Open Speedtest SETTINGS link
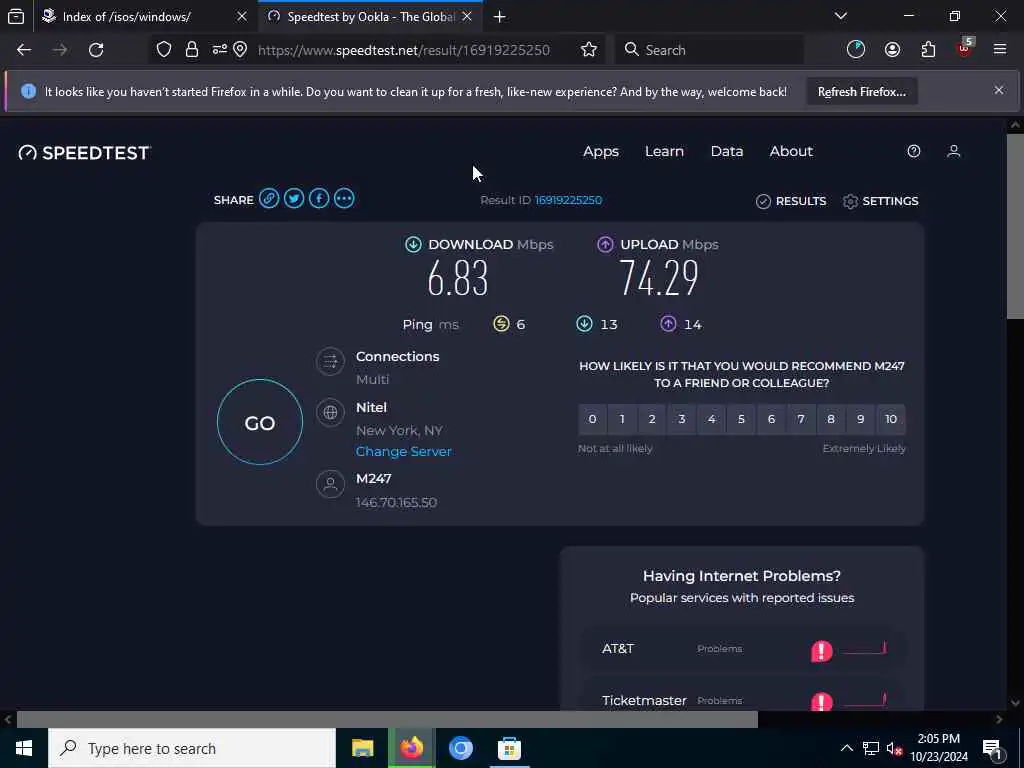 click(x=880, y=201)
